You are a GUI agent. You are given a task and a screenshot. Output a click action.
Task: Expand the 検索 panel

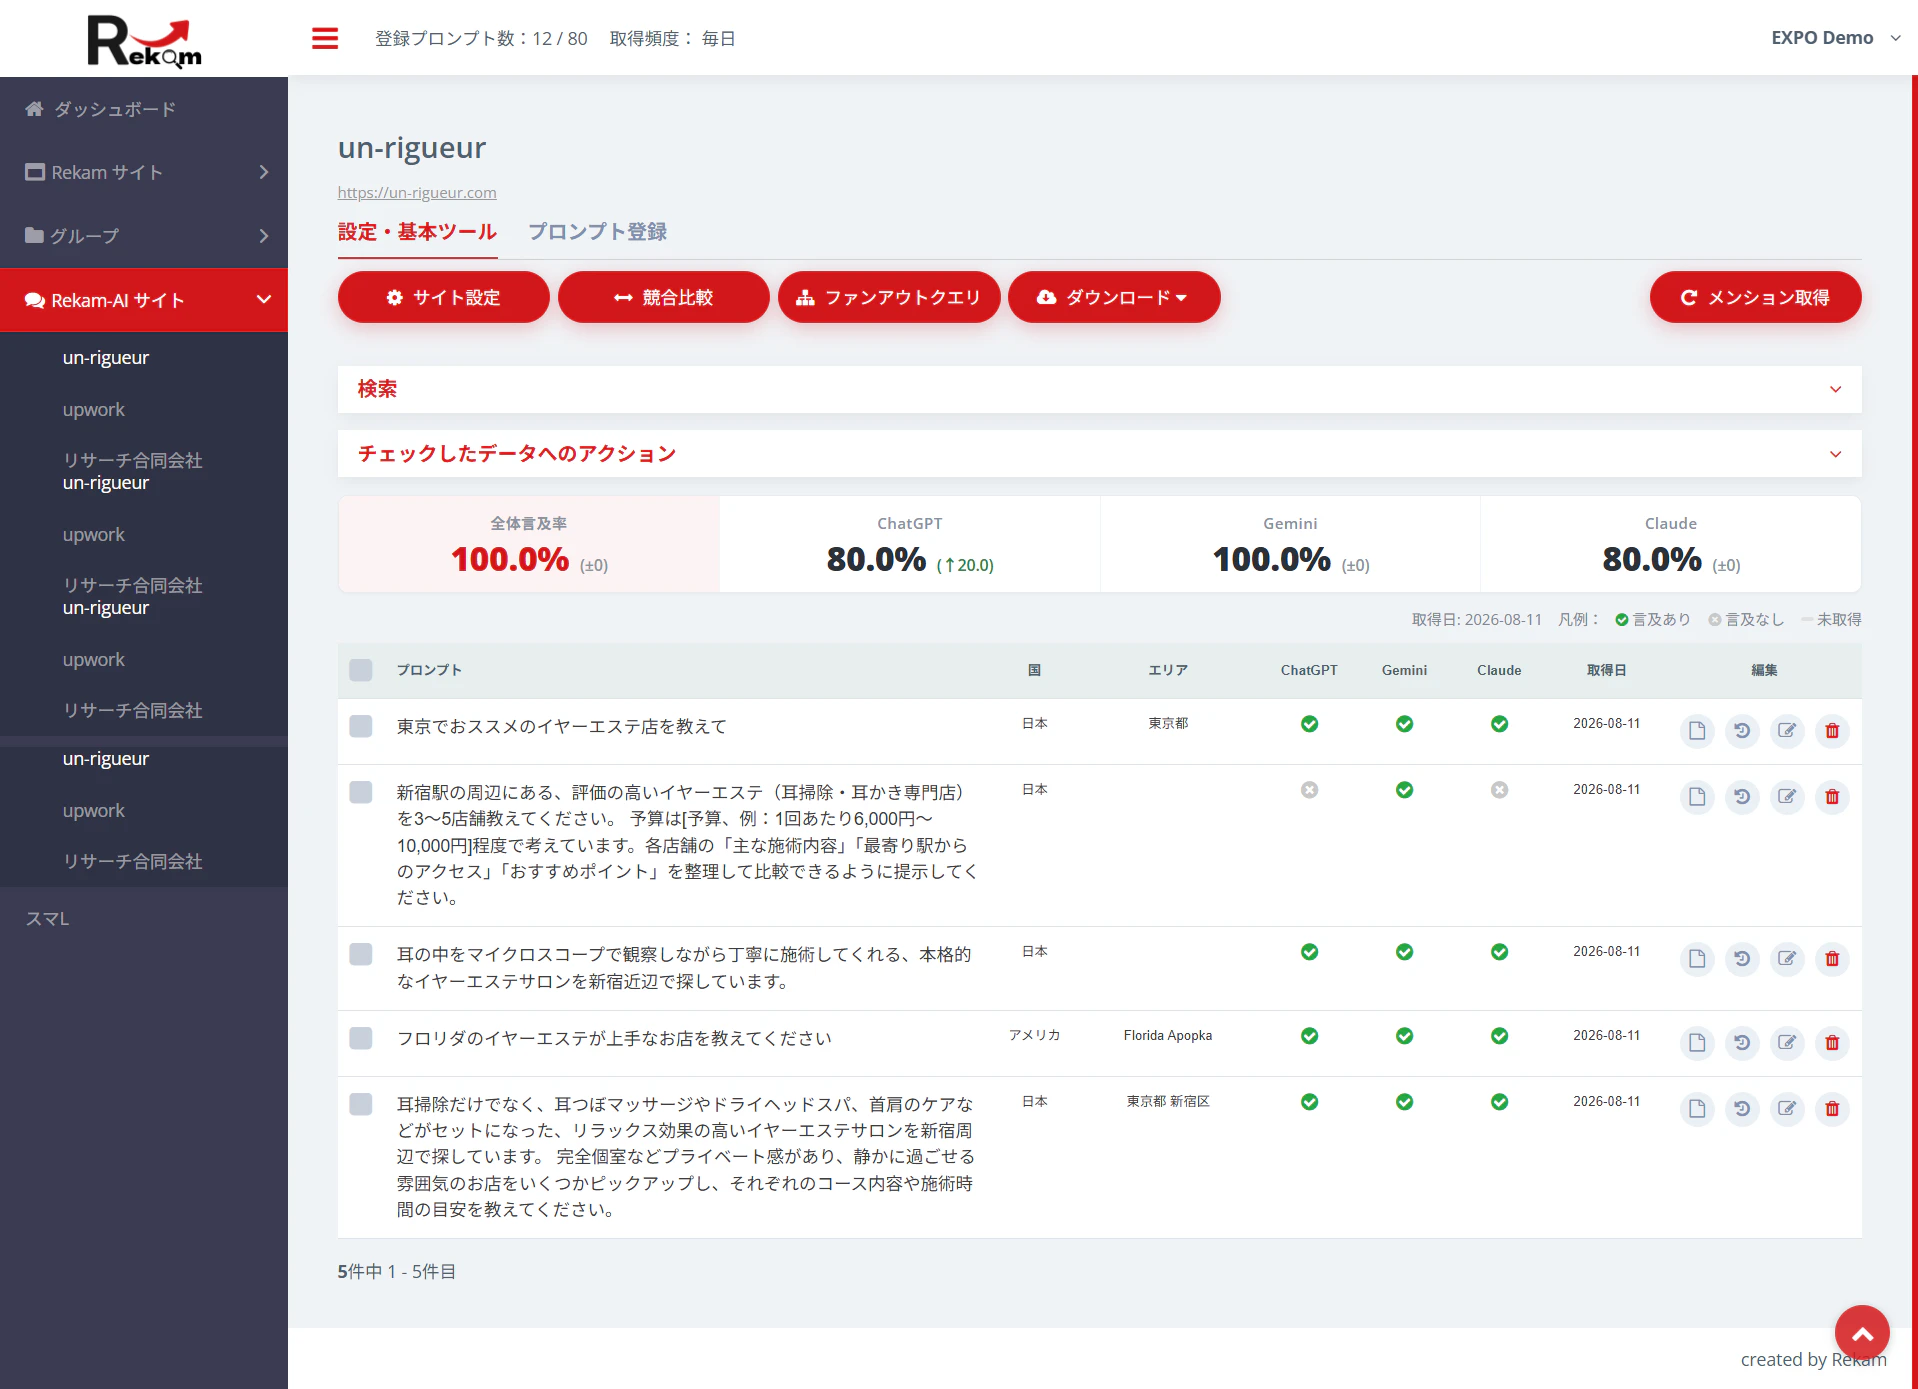pos(1100,389)
